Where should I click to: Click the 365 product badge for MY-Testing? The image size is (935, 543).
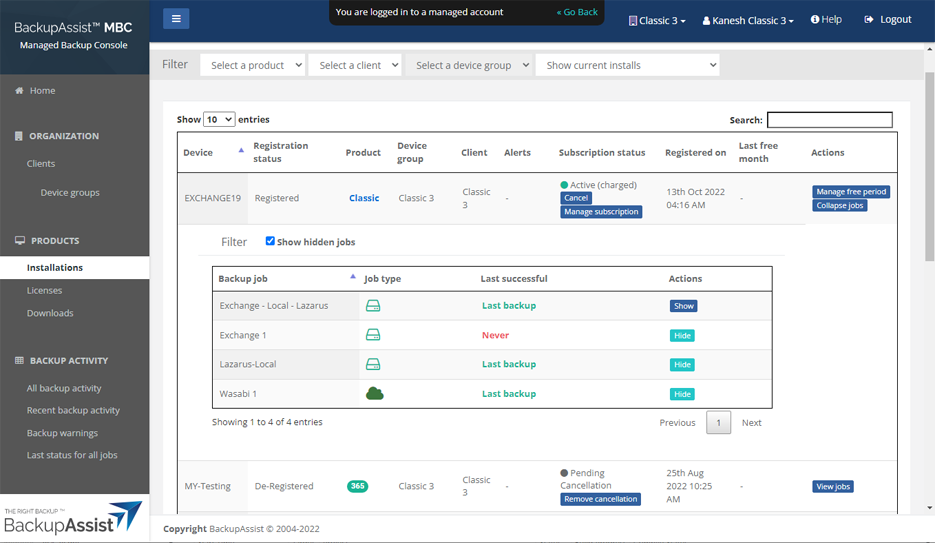(357, 486)
